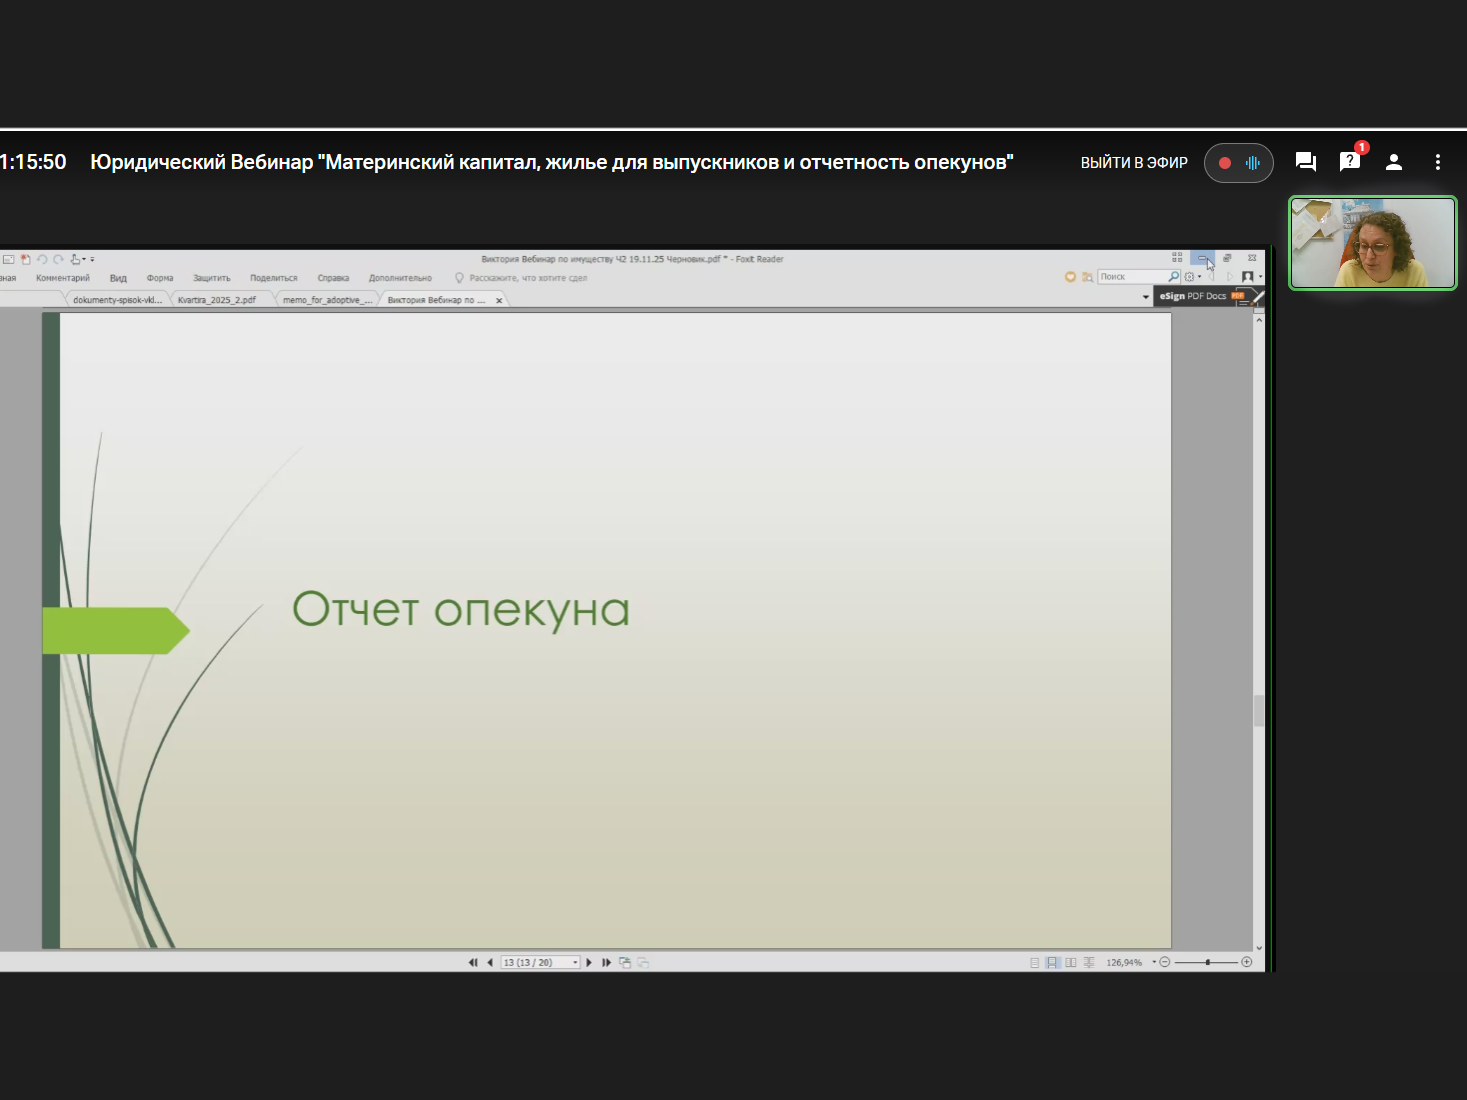
Task: Enable single page view mode
Action: point(1034,962)
